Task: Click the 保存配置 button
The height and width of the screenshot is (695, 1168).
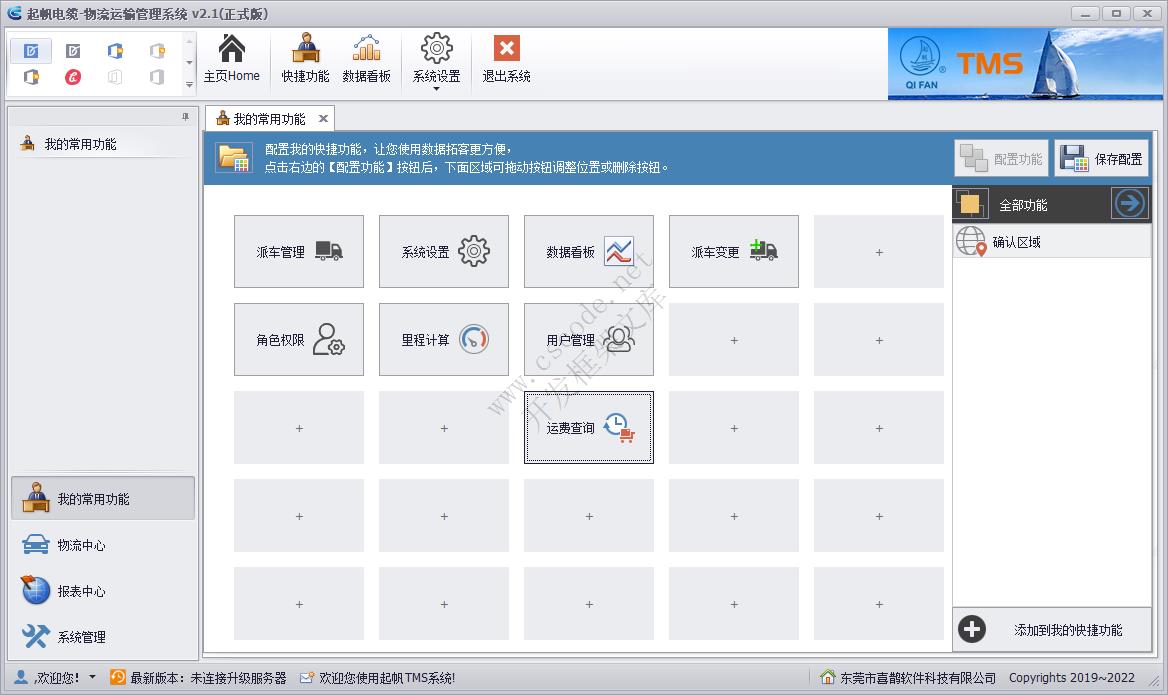Action: pos(1101,159)
